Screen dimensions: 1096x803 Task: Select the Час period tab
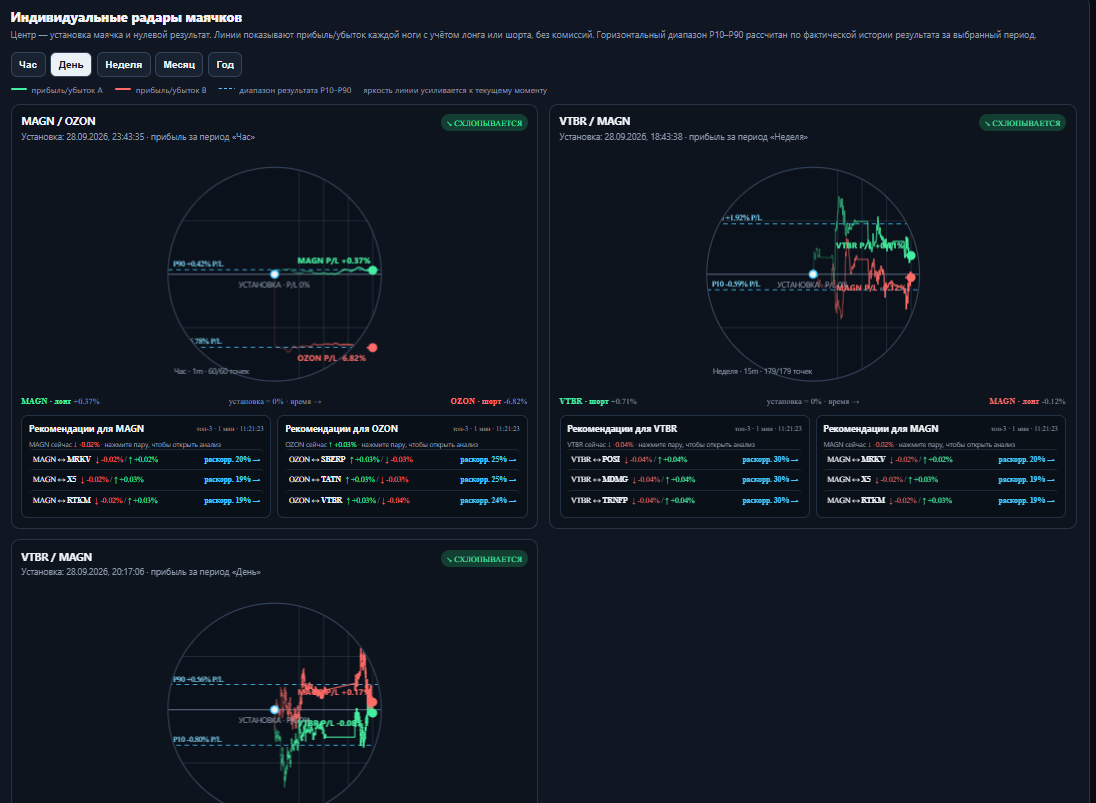(28, 64)
